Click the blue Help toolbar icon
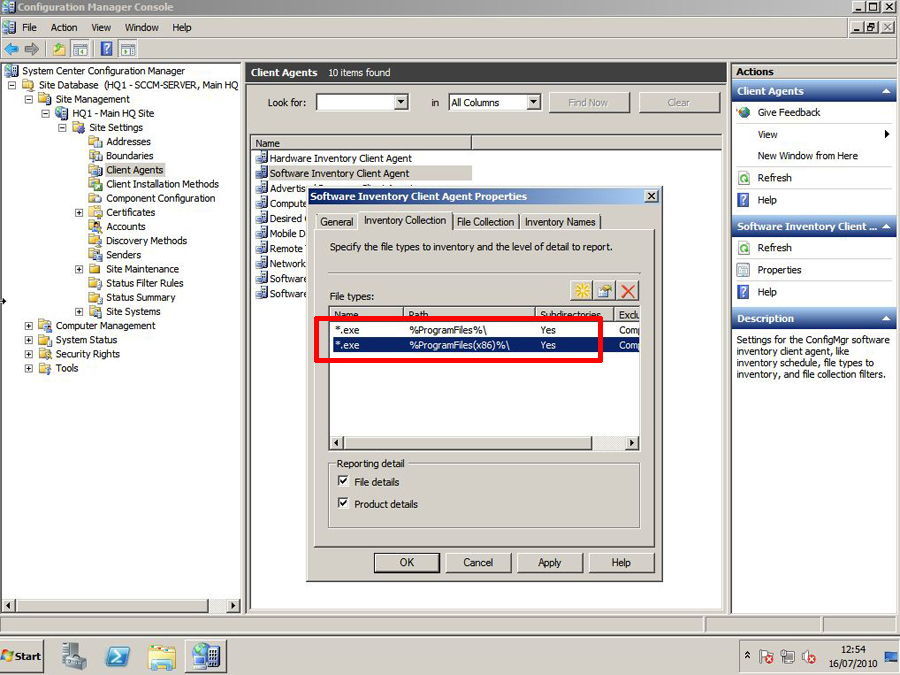Image resolution: width=900 pixels, height=675 pixels. coord(107,49)
